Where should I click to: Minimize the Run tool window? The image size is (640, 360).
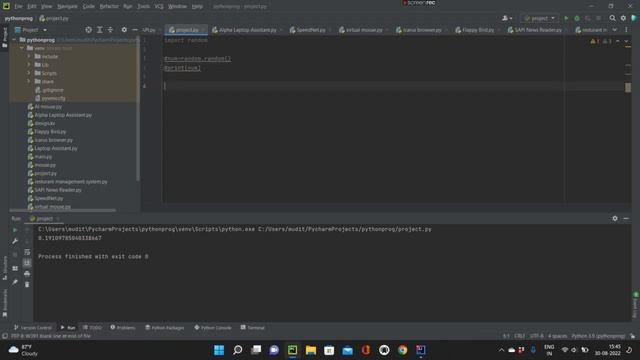626,218
